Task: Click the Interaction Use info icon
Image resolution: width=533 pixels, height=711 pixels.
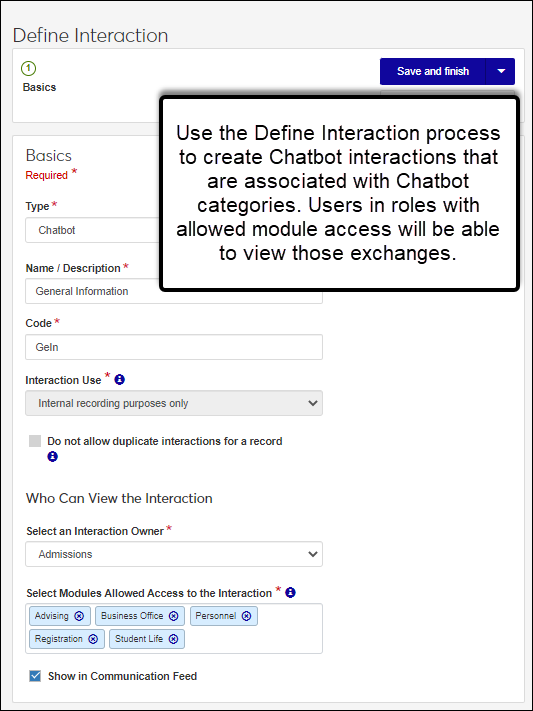Action: (119, 380)
